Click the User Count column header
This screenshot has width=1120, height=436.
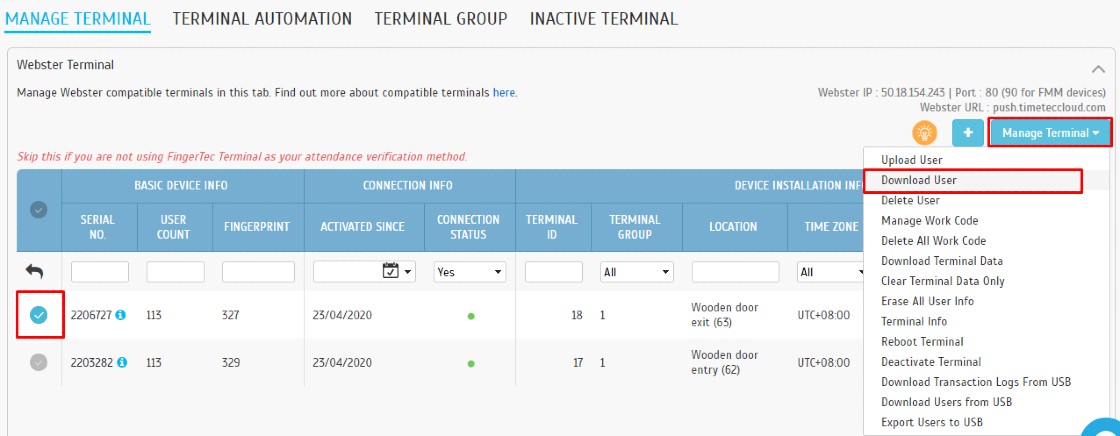click(173, 227)
